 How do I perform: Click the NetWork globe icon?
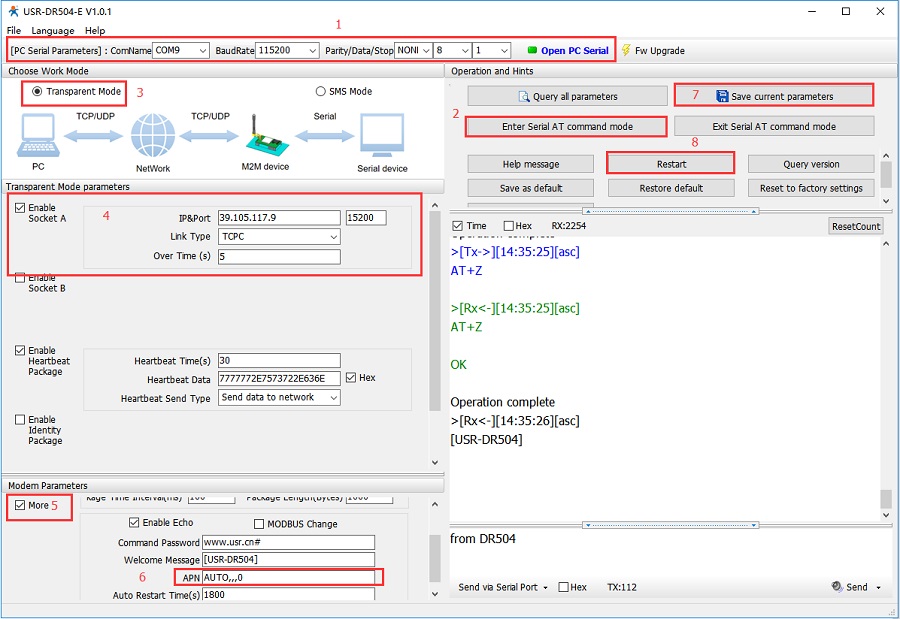(153, 136)
